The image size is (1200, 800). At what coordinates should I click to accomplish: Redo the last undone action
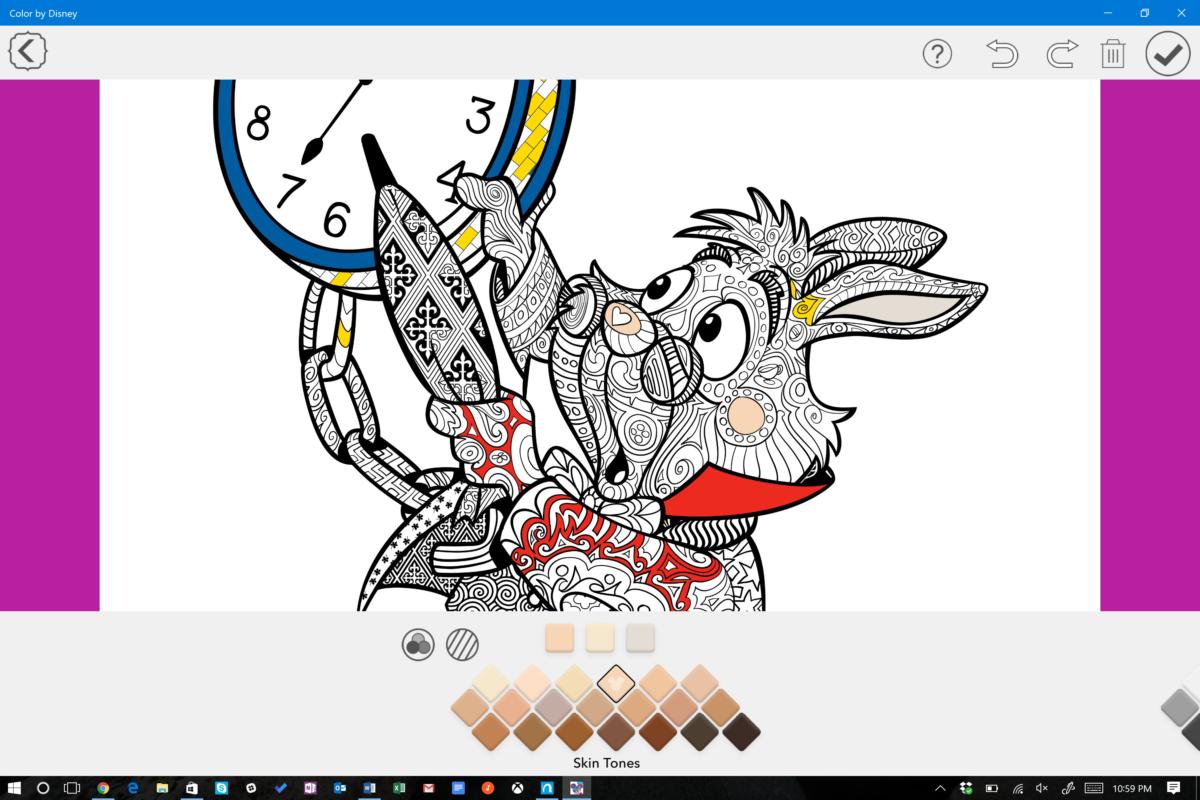1062,53
